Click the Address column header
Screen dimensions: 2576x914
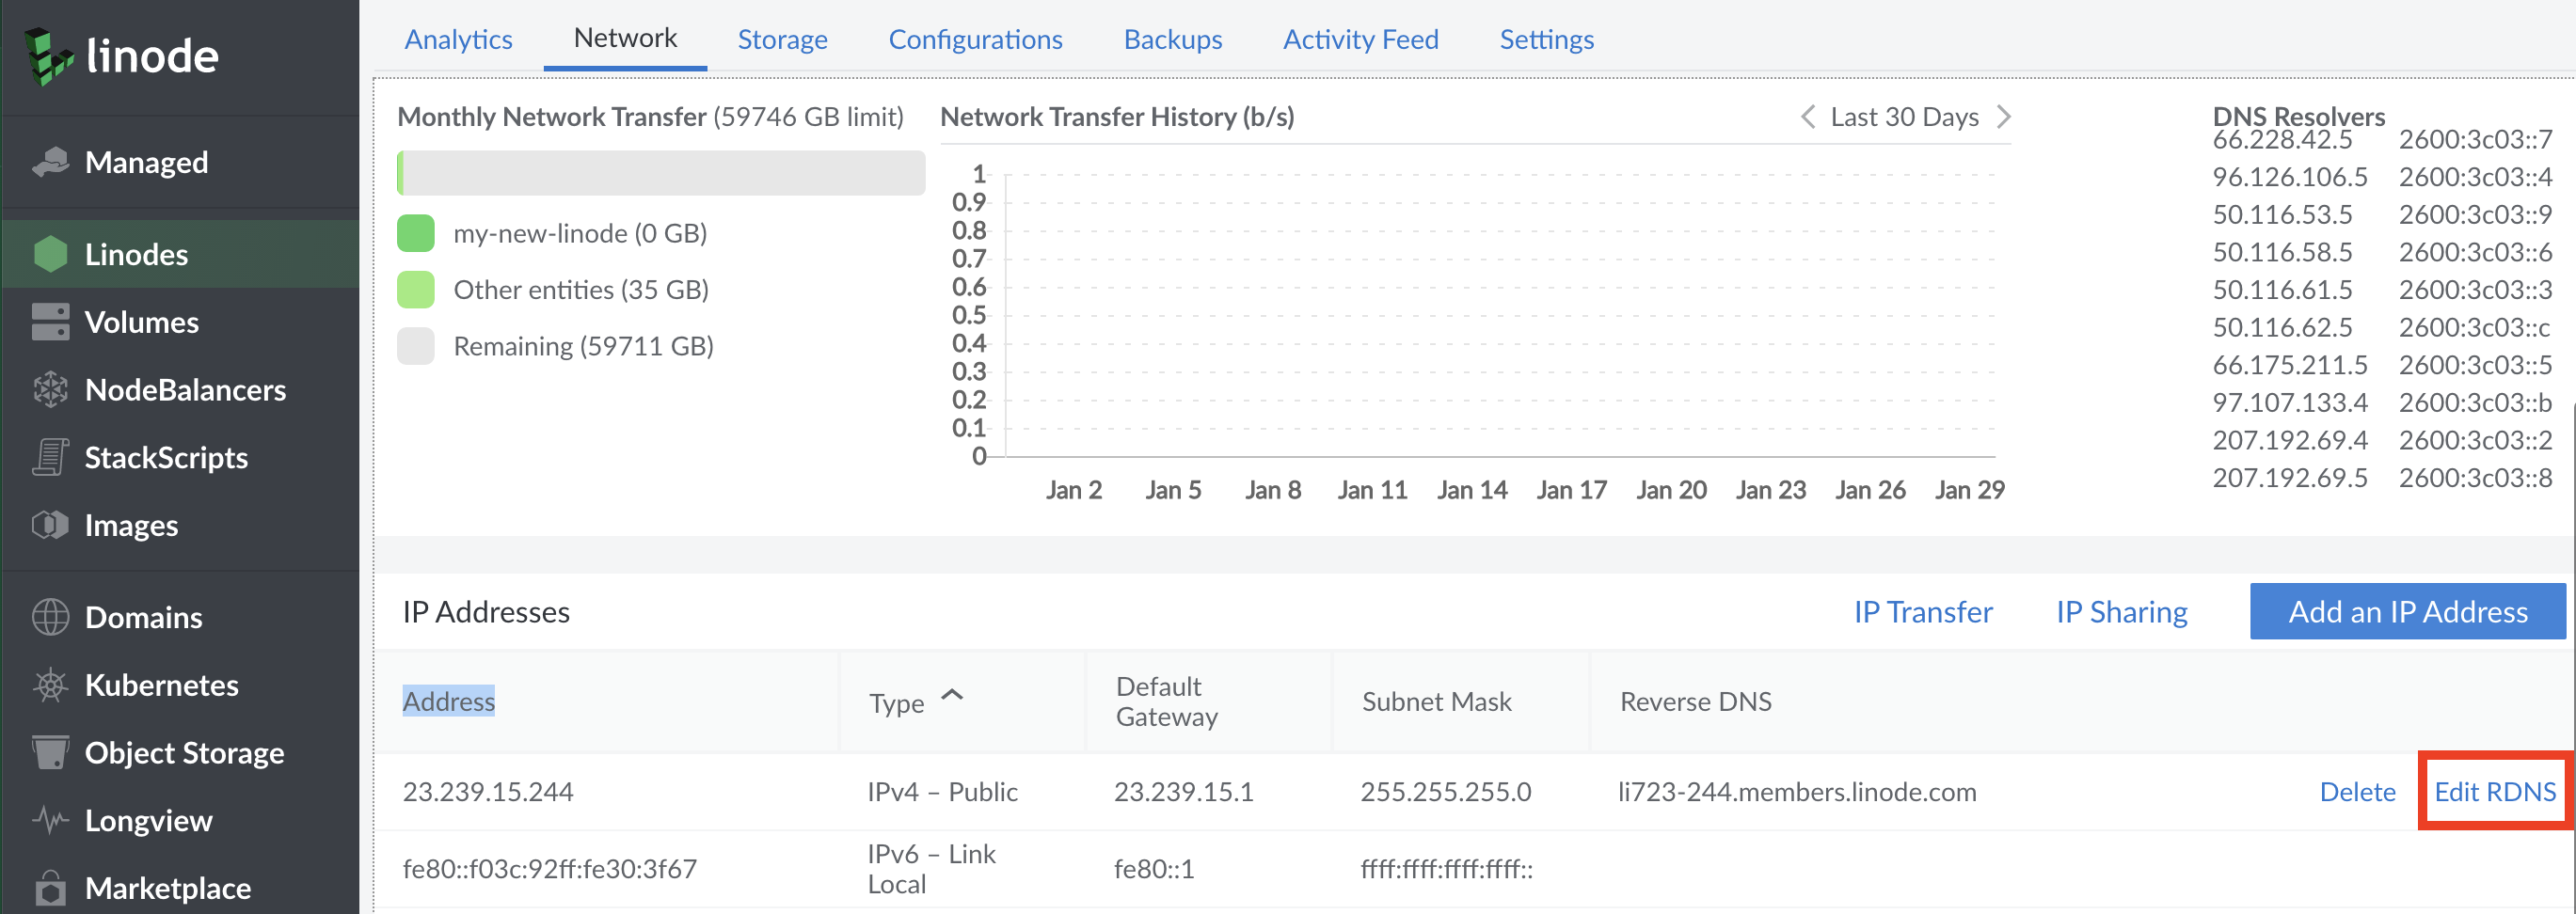pyautogui.click(x=448, y=701)
